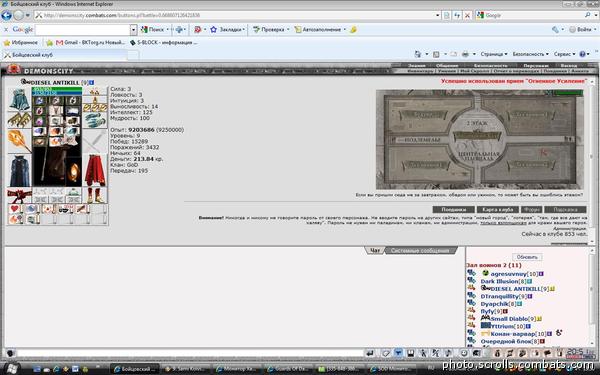Click the blue gloves equipment item

(x=95, y=121)
